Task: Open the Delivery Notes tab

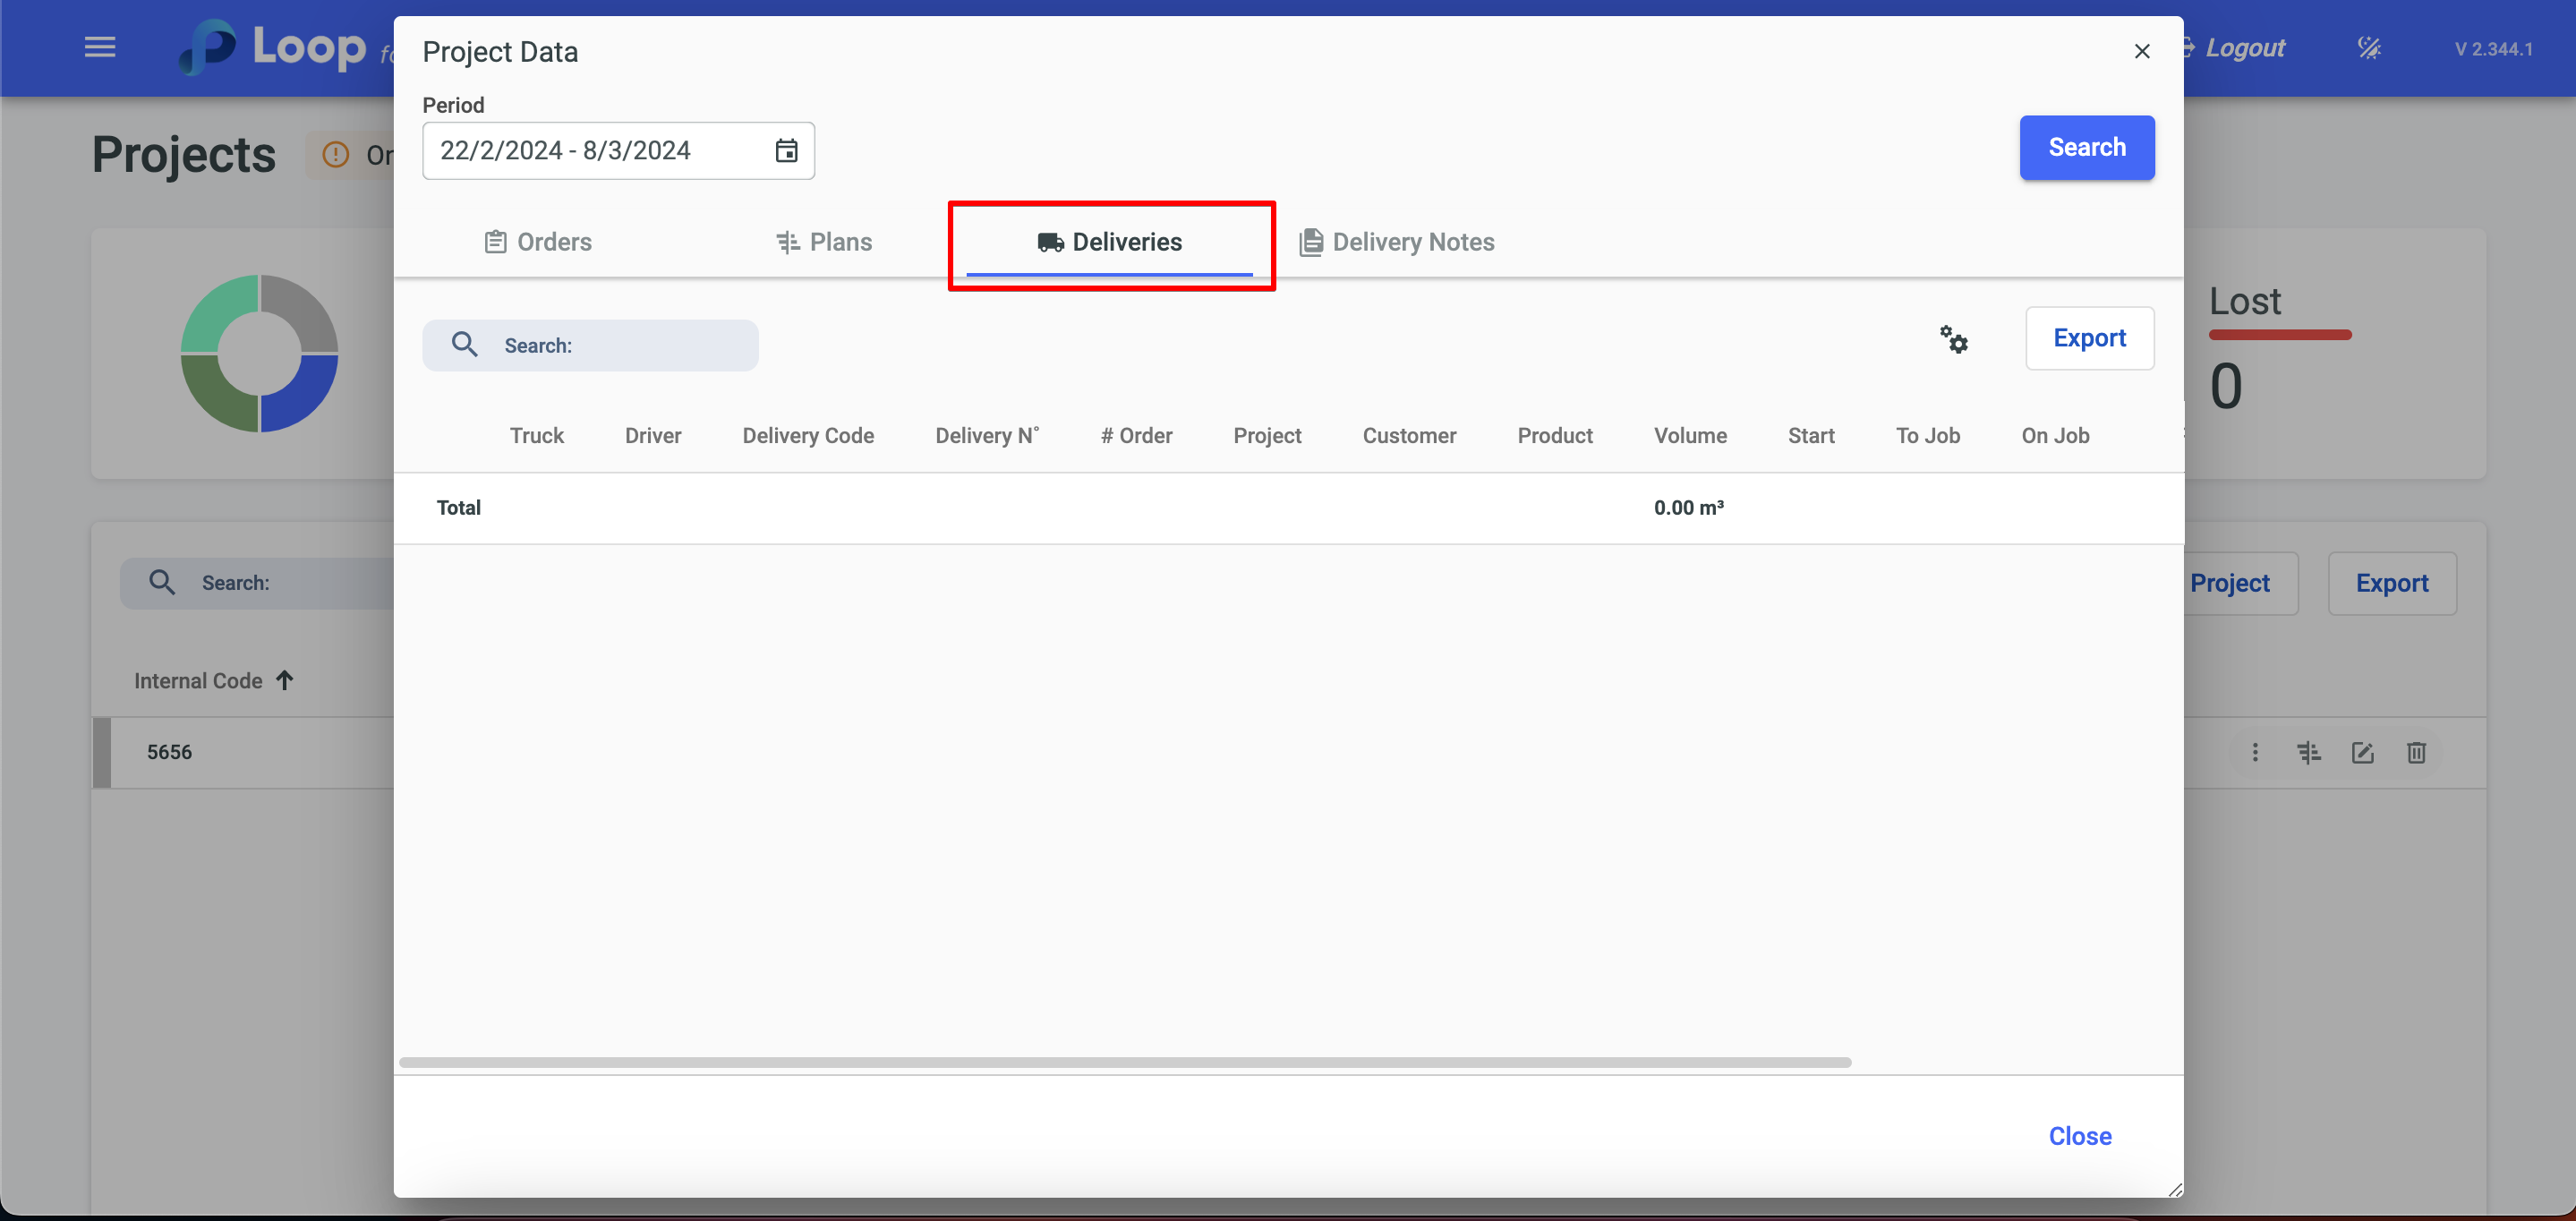Action: coord(1396,242)
